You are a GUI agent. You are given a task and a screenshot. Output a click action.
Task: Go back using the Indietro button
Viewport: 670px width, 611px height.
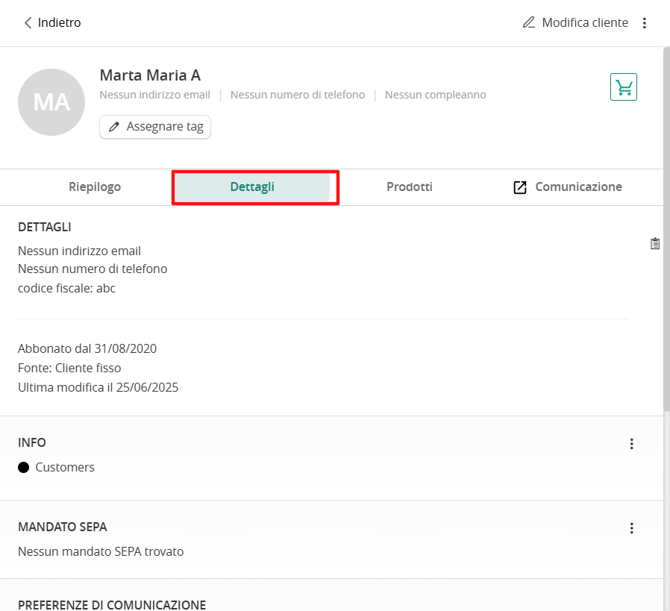(52, 23)
